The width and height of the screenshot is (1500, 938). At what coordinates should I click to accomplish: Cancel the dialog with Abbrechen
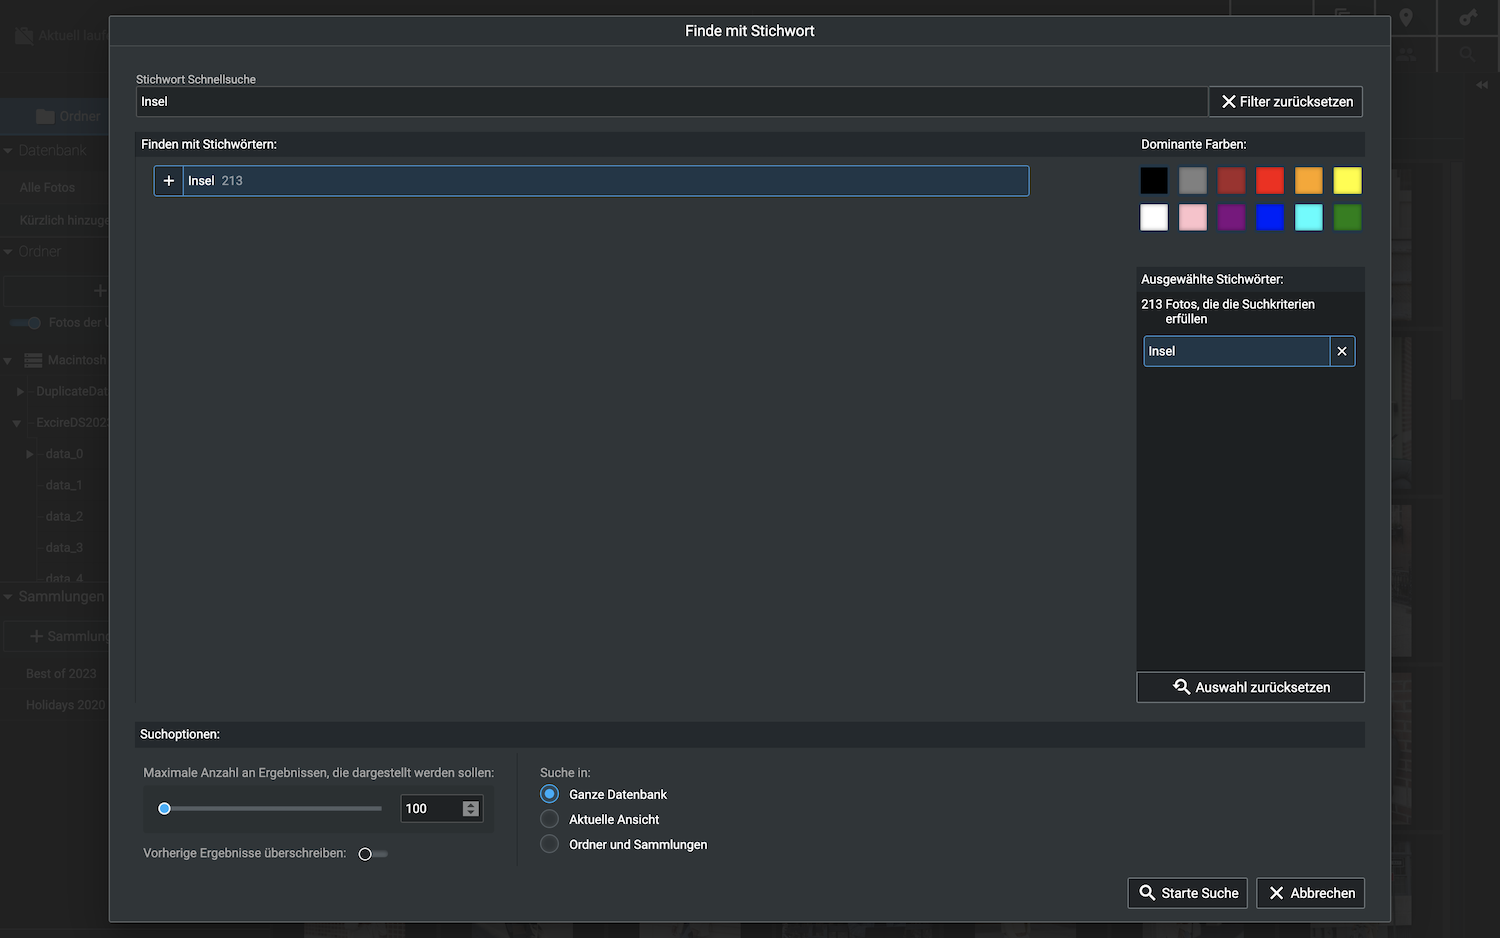(x=1311, y=893)
